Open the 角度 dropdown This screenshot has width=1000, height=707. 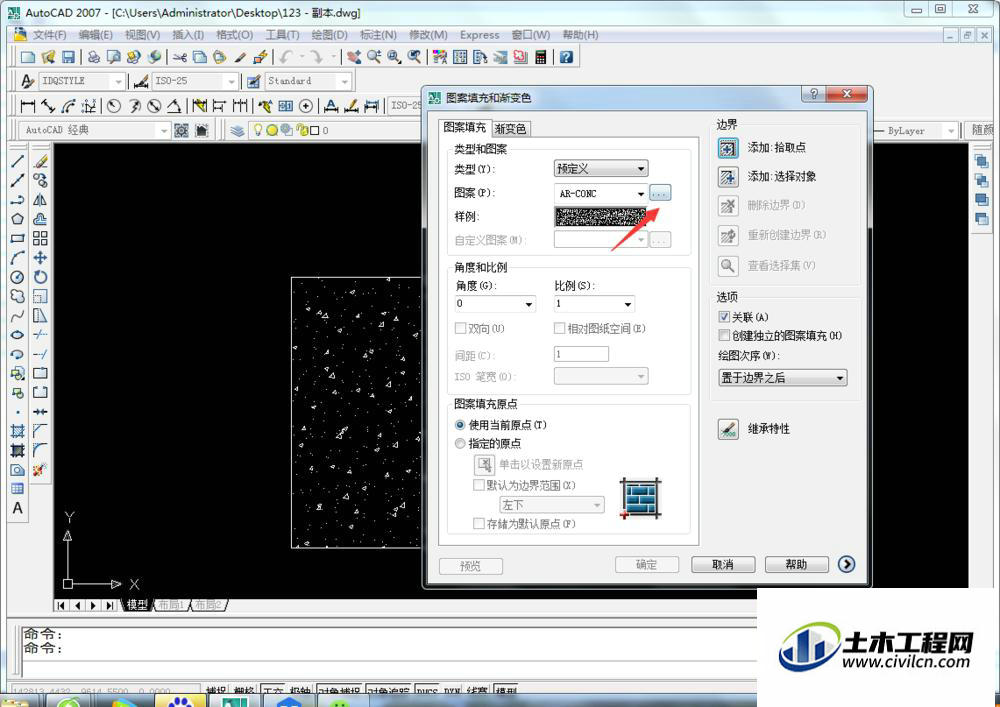point(495,304)
